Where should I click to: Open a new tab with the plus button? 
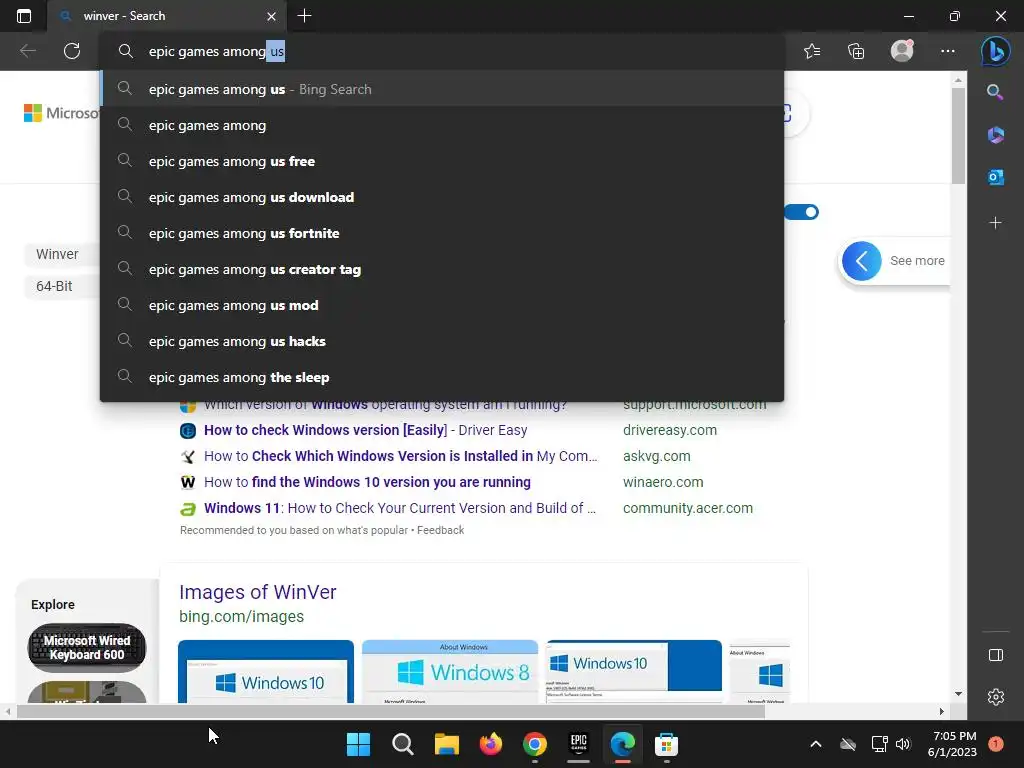[304, 16]
